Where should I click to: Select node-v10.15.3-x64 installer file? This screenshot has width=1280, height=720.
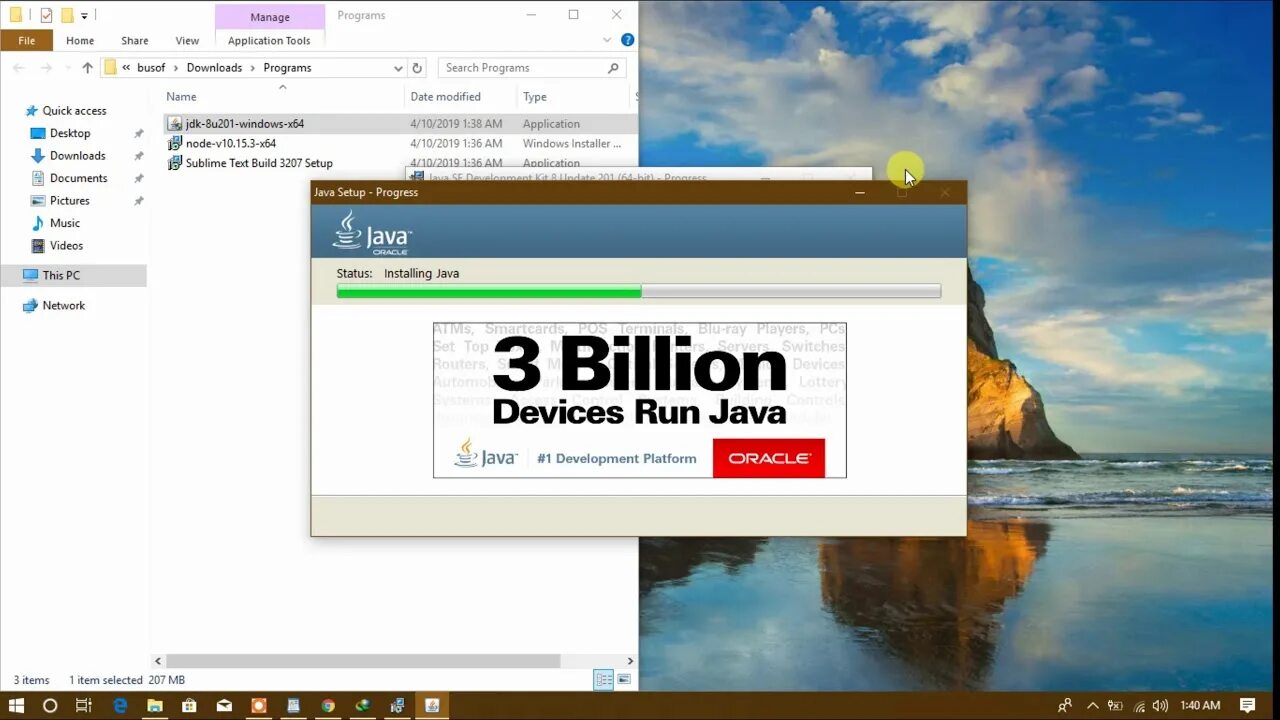(x=231, y=143)
